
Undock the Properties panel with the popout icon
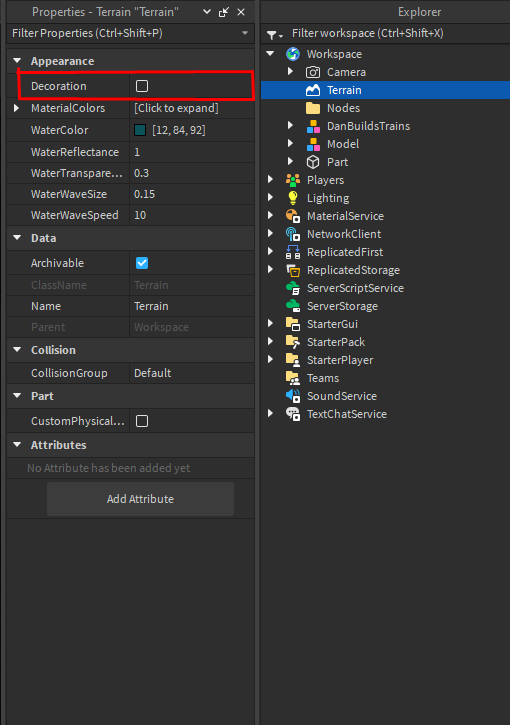[224, 12]
